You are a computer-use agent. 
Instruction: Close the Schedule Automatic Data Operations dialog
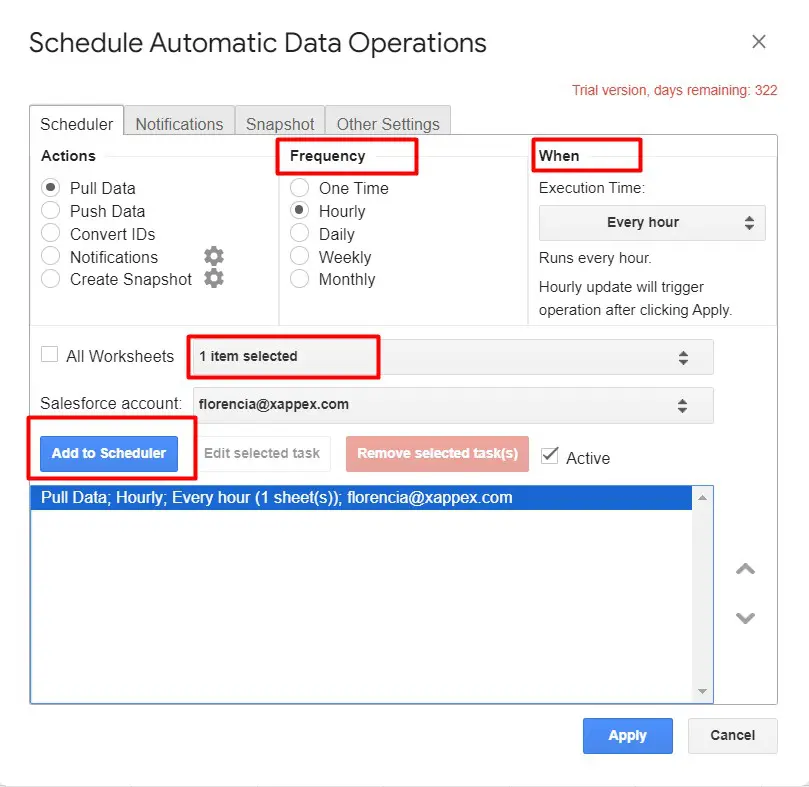759,42
